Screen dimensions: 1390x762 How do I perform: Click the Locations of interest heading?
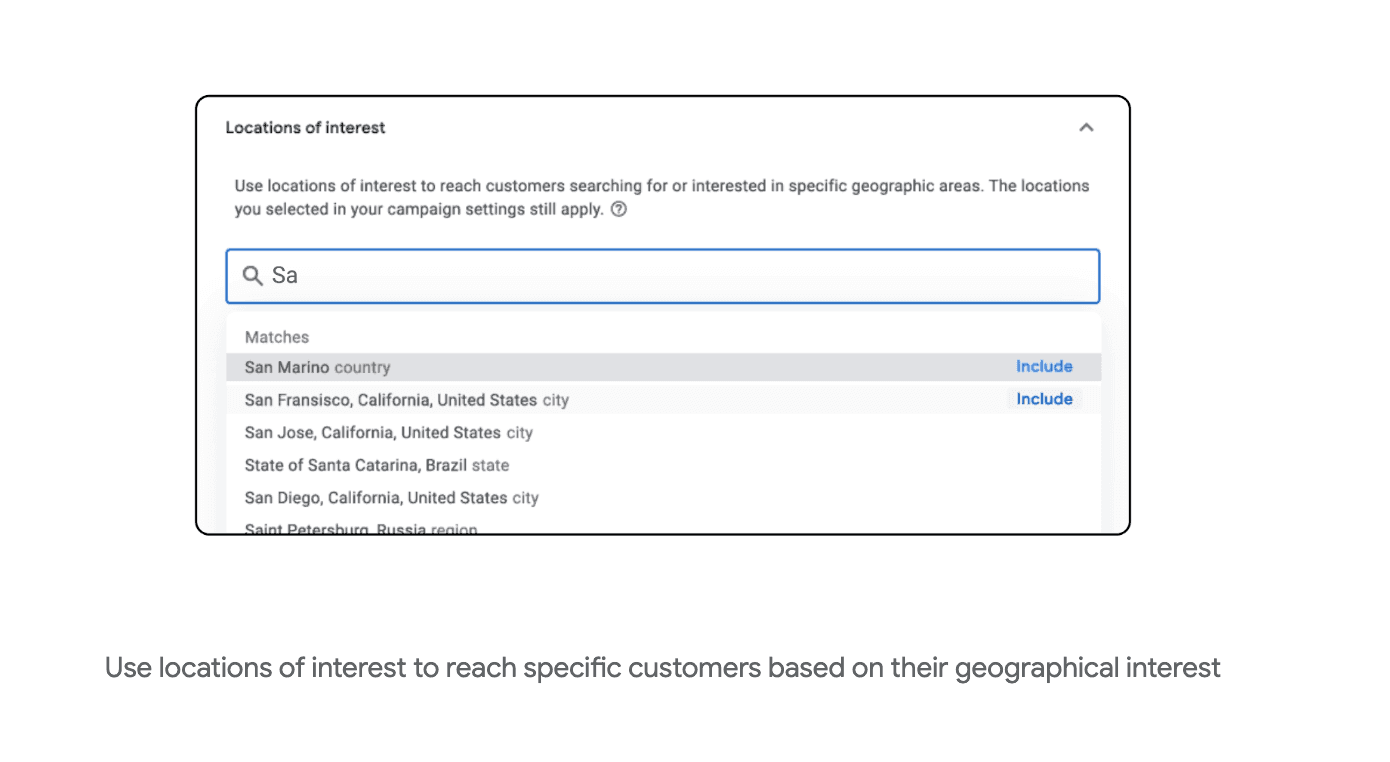[x=305, y=128]
